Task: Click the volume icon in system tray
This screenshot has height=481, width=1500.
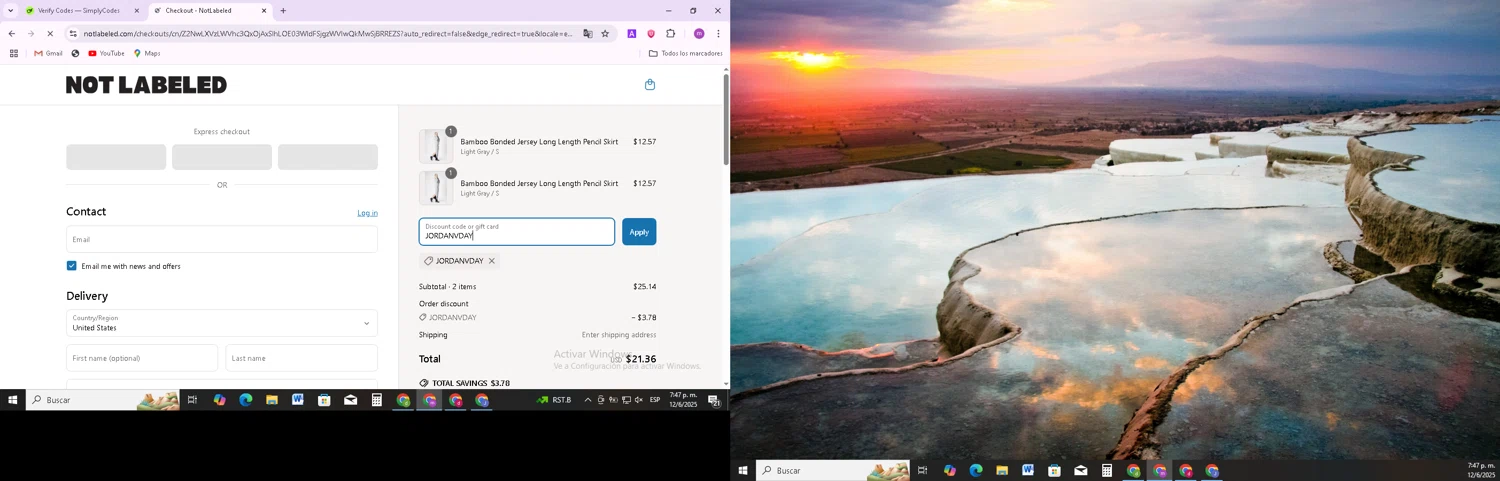Action: click(x=639, y=400)
